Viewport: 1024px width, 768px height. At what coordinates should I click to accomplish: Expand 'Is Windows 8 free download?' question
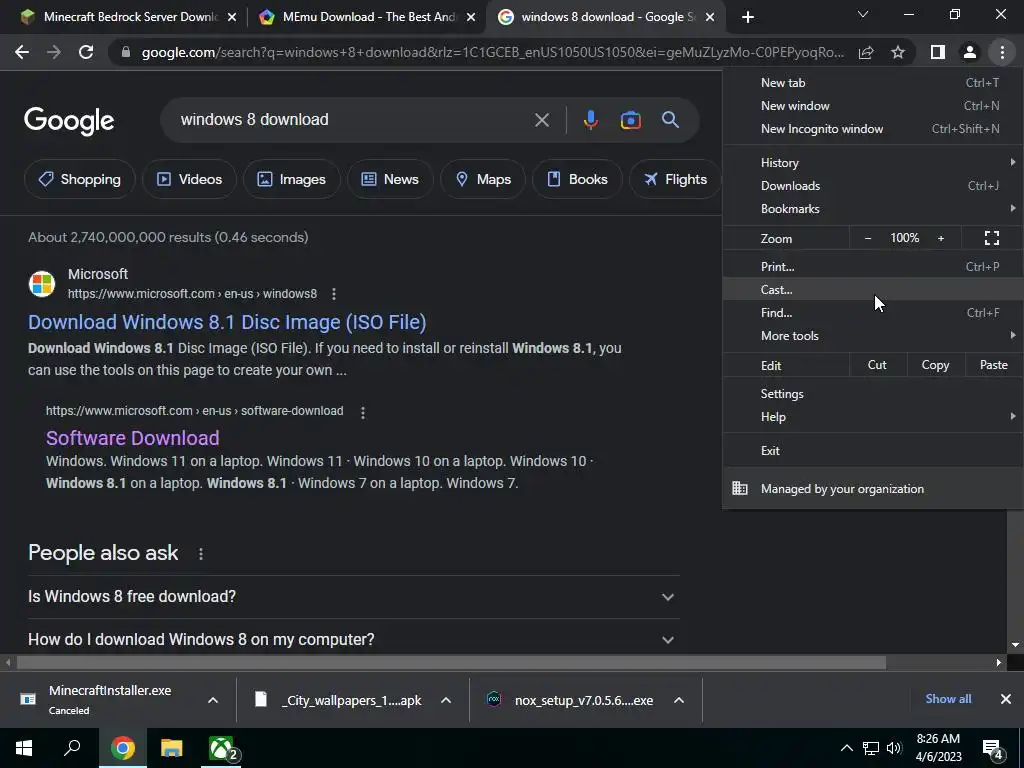click(353, 597)
